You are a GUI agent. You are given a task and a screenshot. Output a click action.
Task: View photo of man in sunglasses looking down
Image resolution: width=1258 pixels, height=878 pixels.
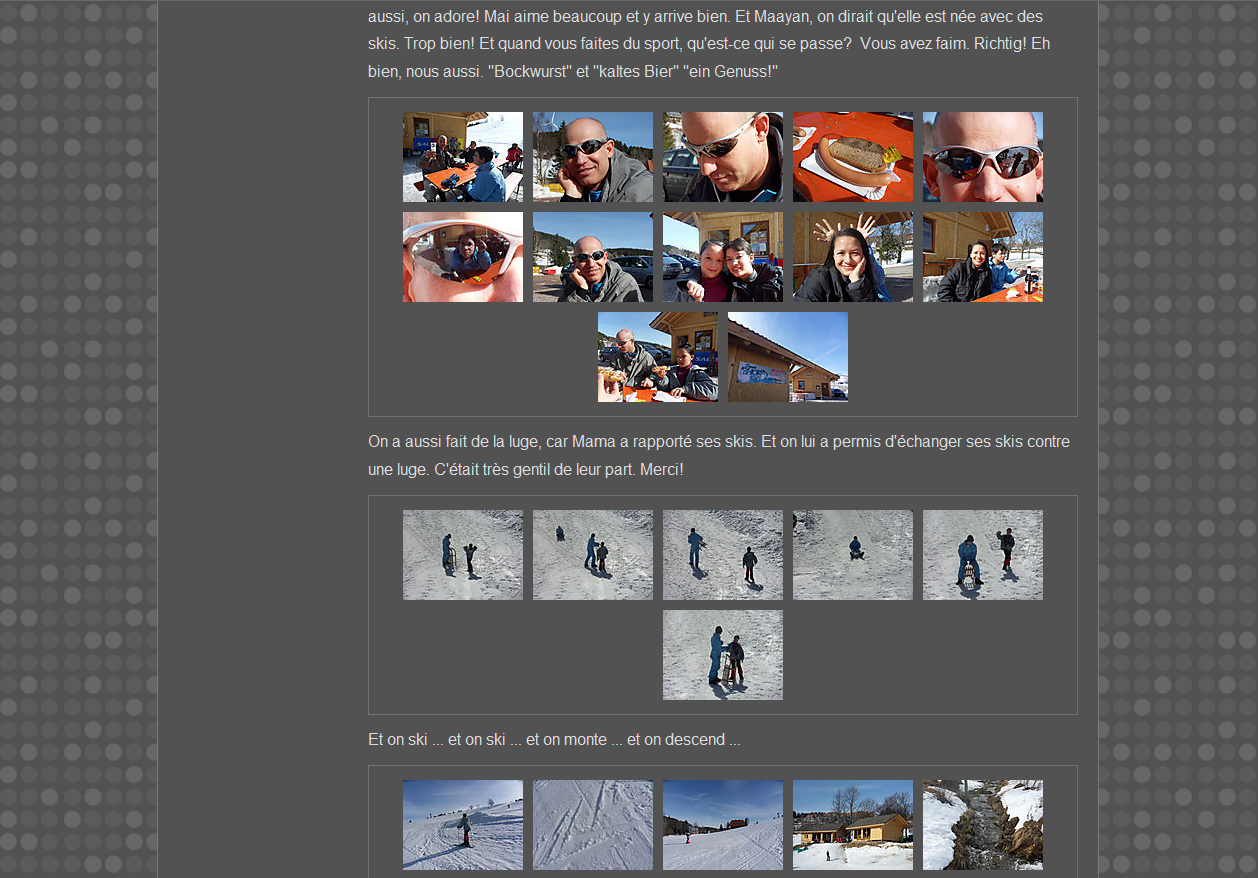[x=722, y=157]
